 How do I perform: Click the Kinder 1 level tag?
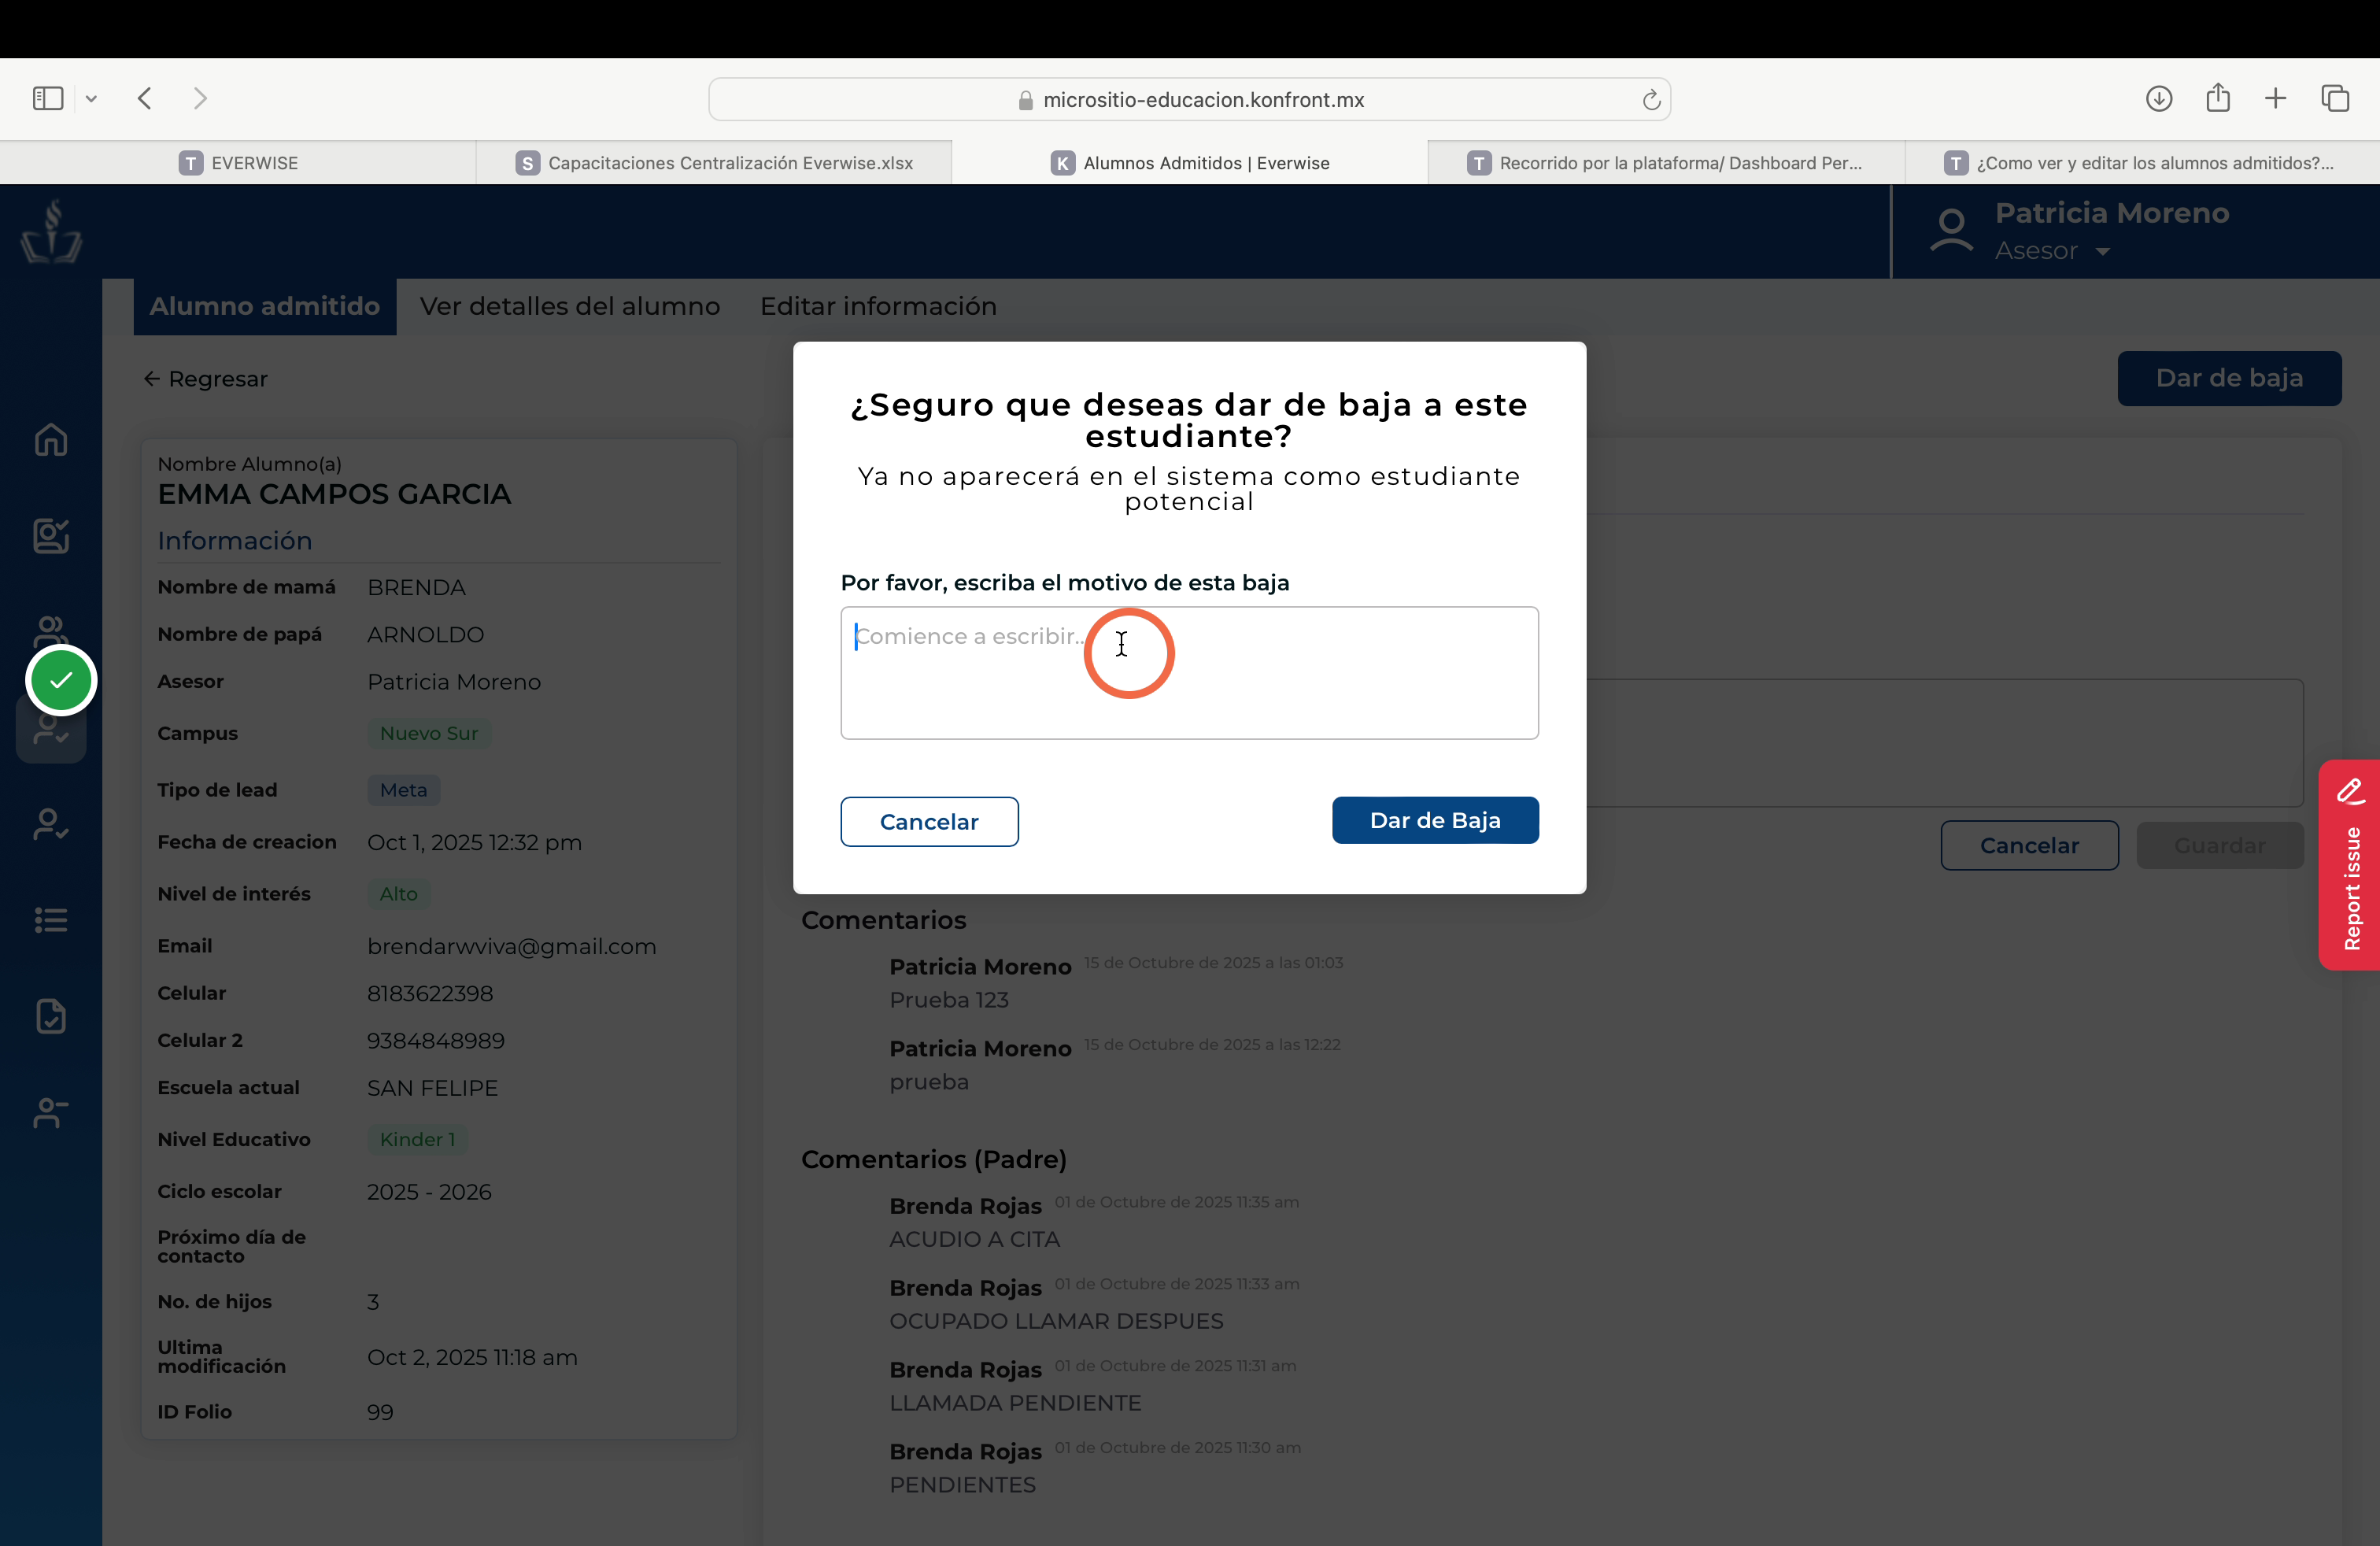pos(417,1140)
